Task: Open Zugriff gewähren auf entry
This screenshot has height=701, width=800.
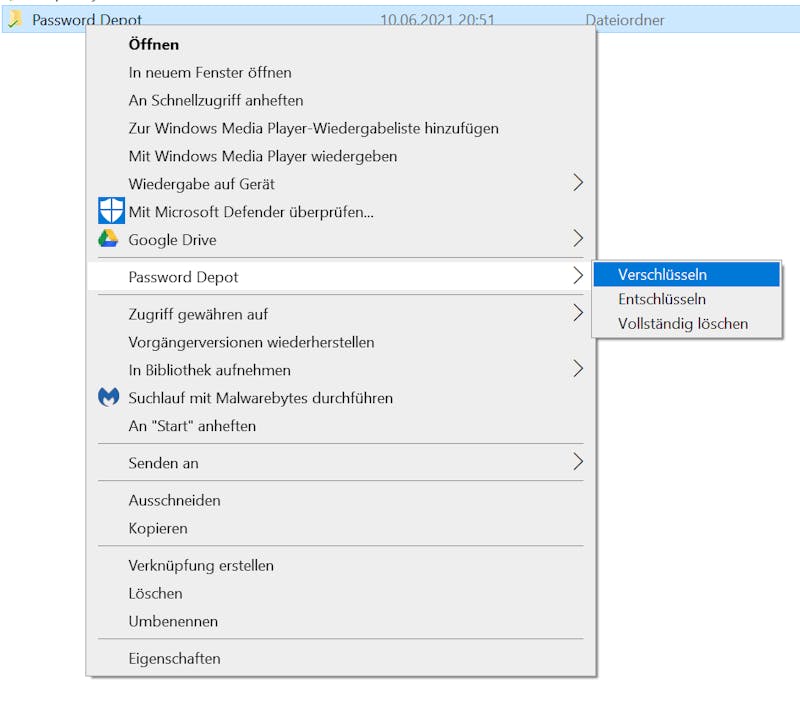Action: click(x=341, y=314)
